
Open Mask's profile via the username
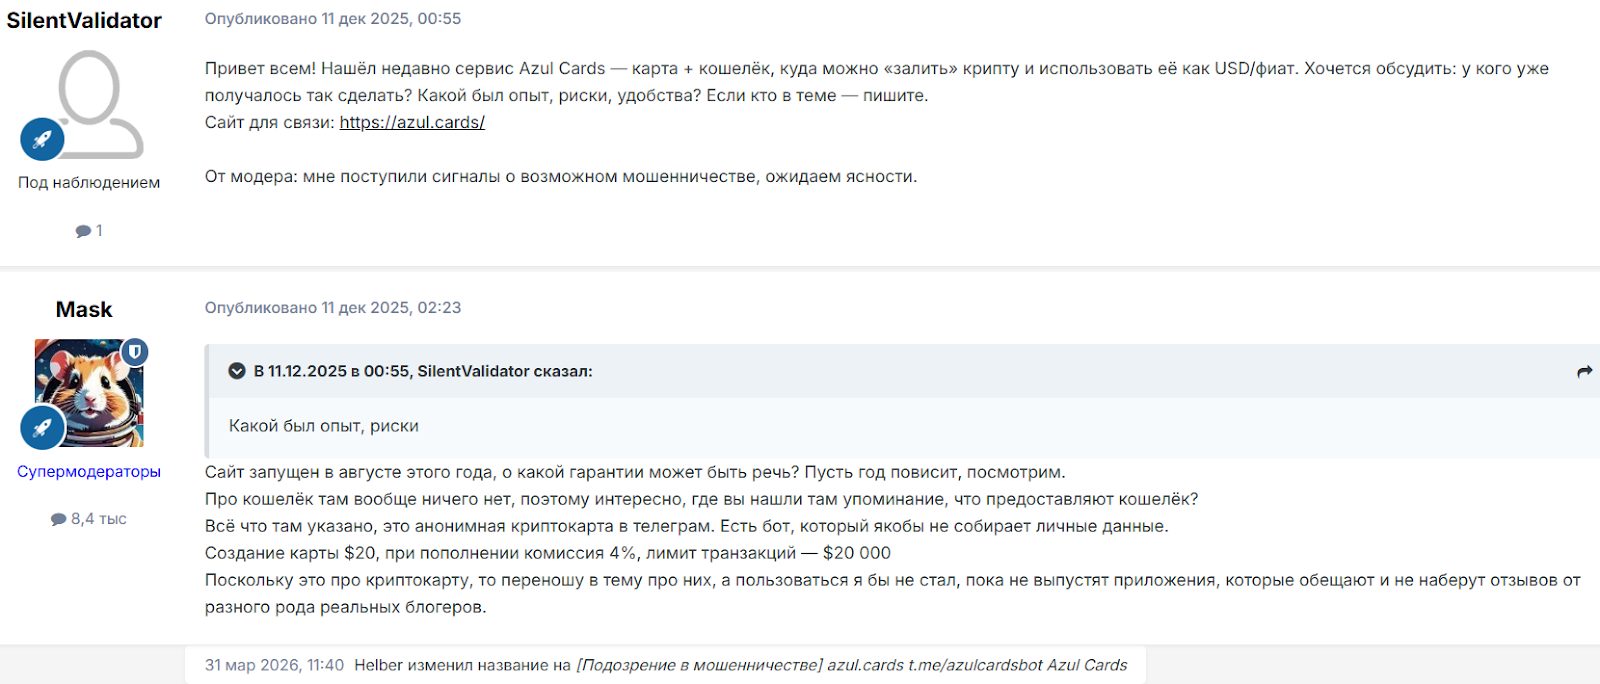[x=84, y=310]
